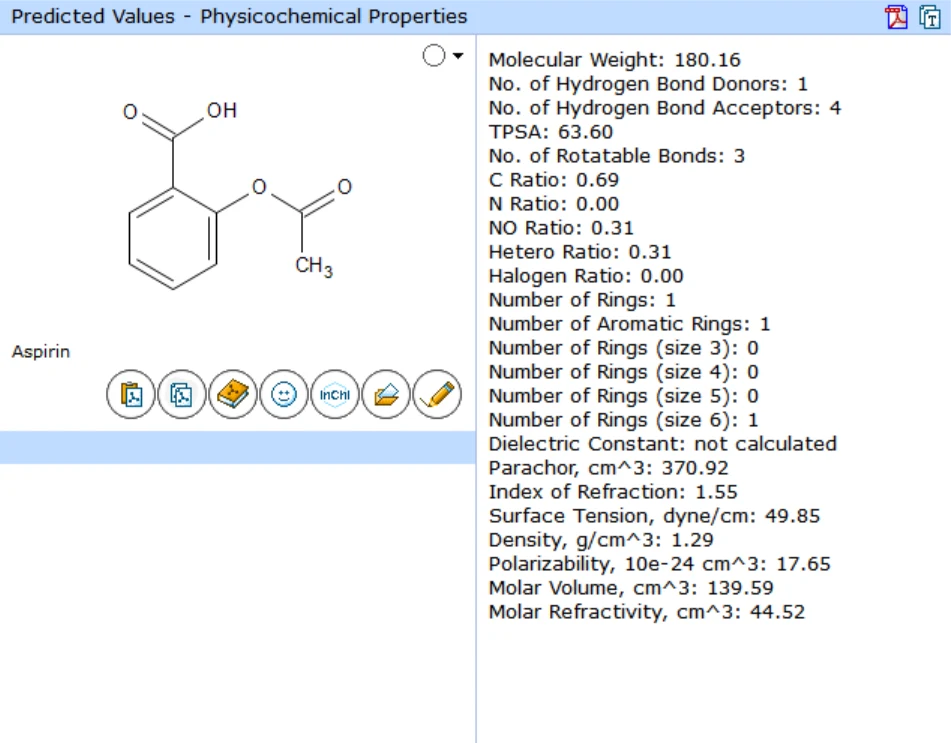Copy results as text icon
The width and height of the screenshot is (951, 743).
[930, 16]
